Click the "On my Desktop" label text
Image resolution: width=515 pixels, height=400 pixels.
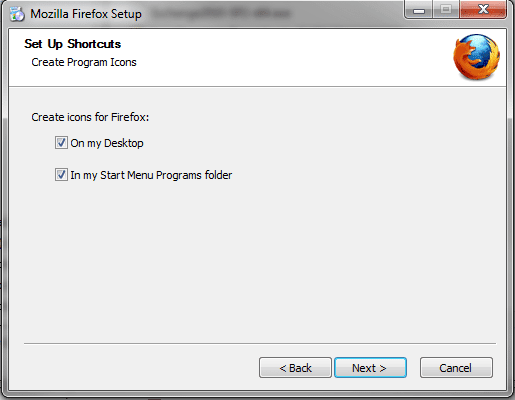pos(107,143)
